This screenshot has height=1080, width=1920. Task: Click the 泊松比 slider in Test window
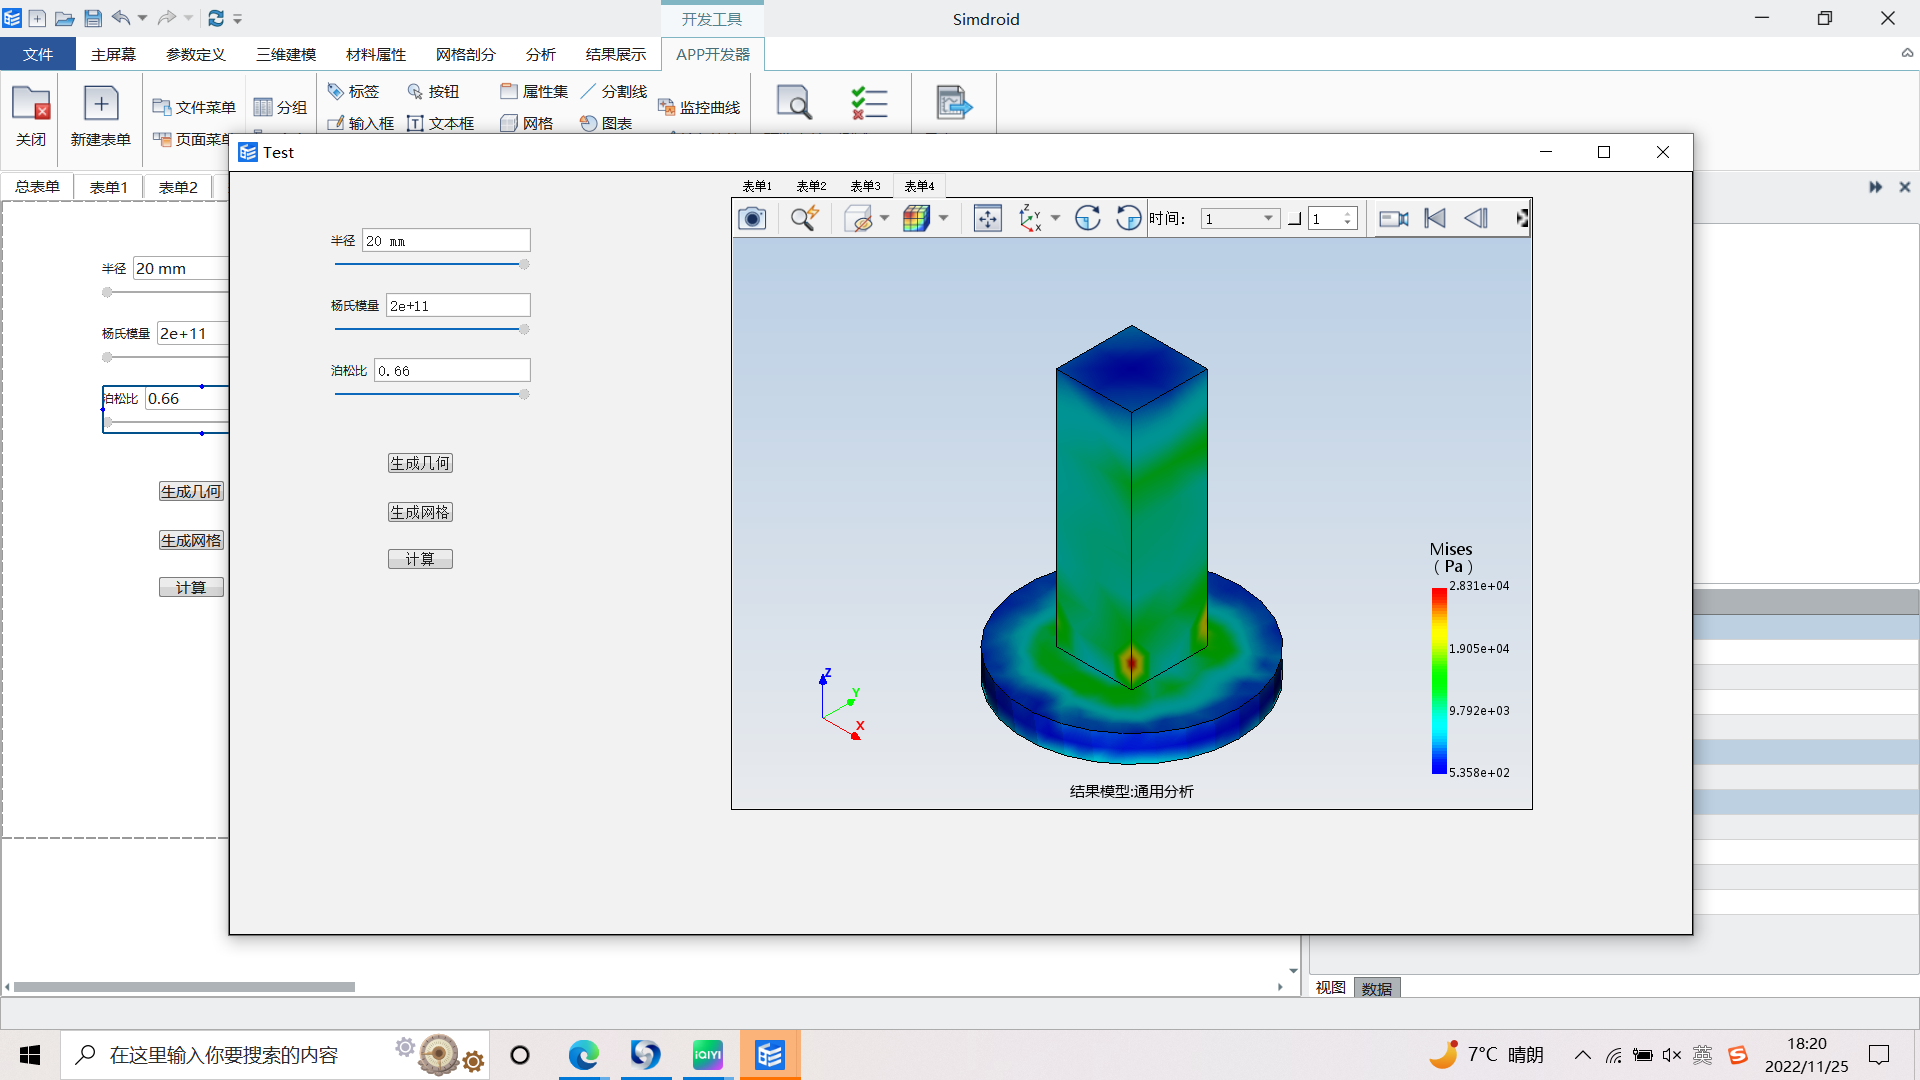(432, 394)
